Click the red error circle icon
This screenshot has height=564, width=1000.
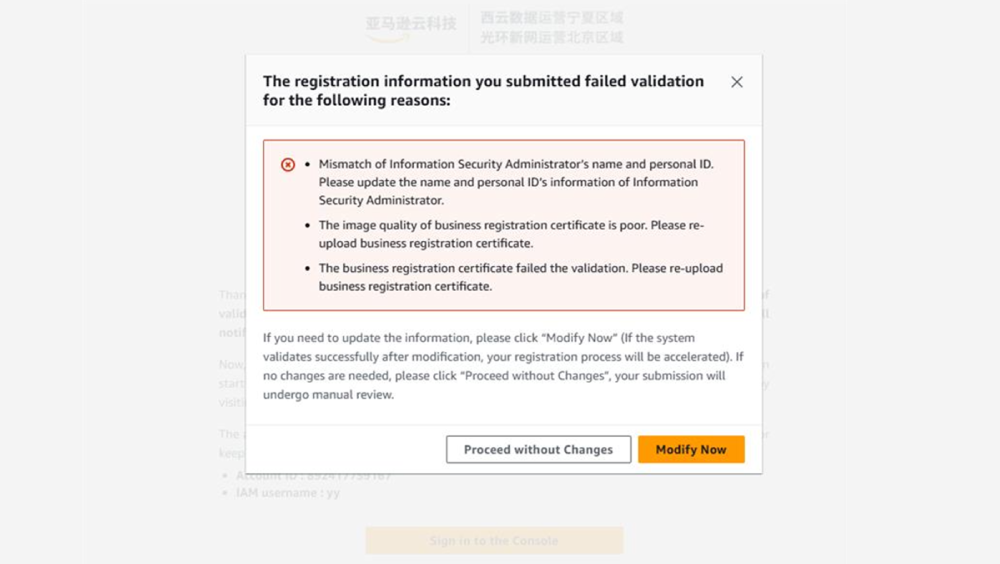tap(288, 164)
